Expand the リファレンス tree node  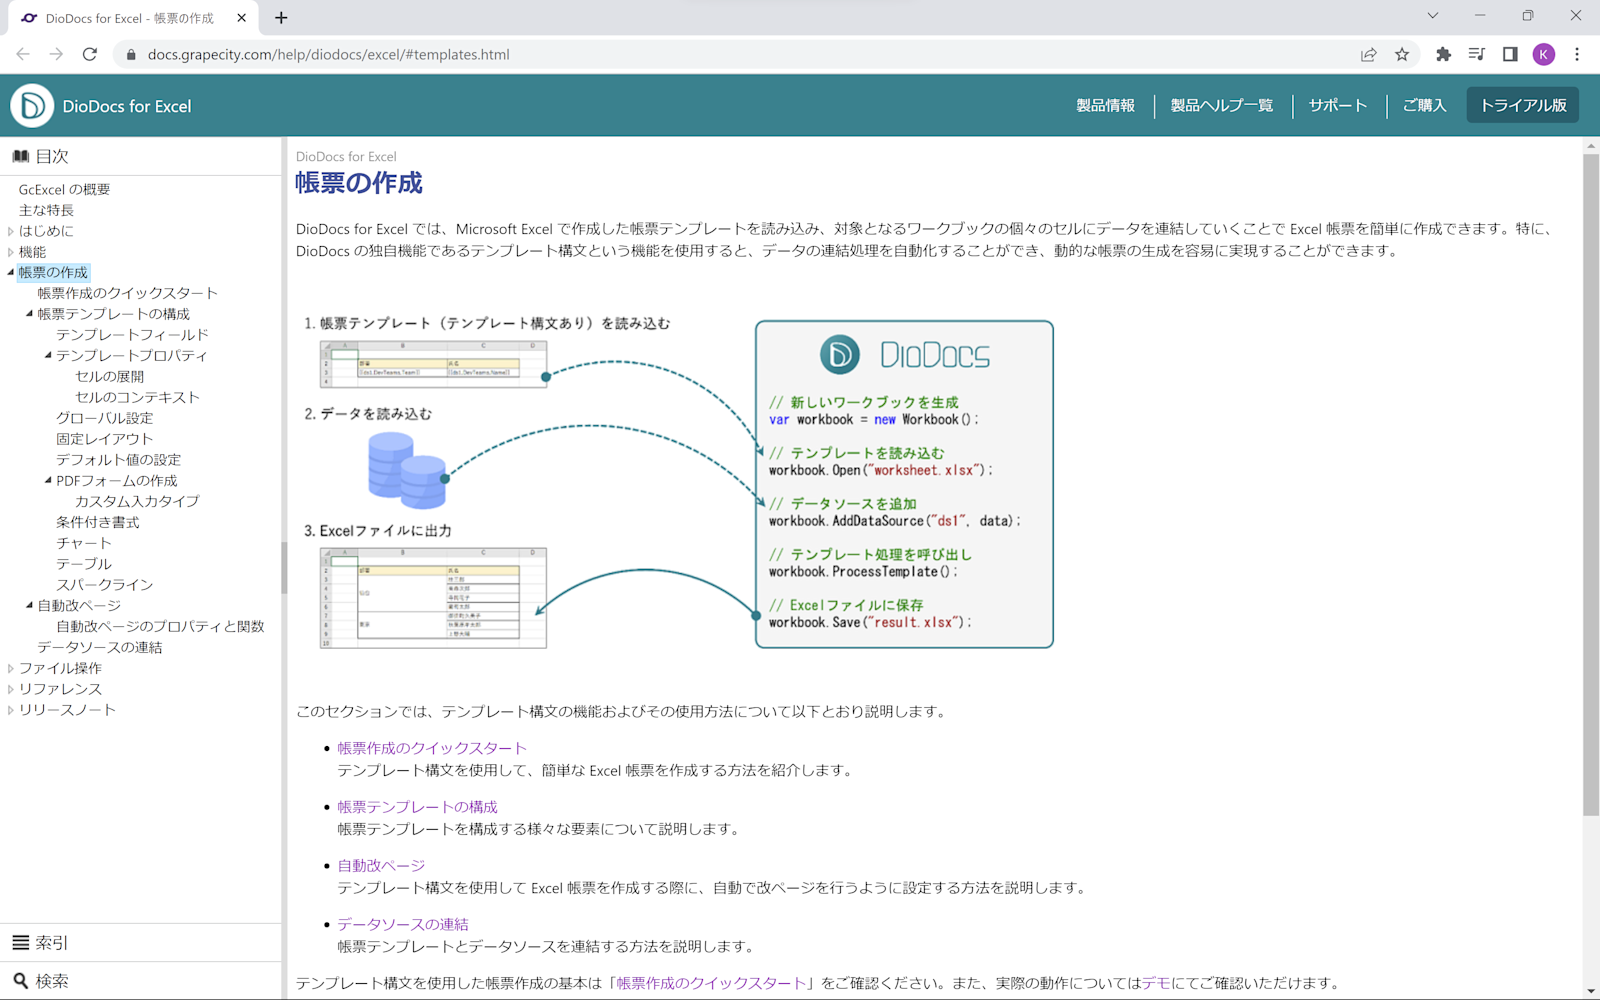(11, 689)
